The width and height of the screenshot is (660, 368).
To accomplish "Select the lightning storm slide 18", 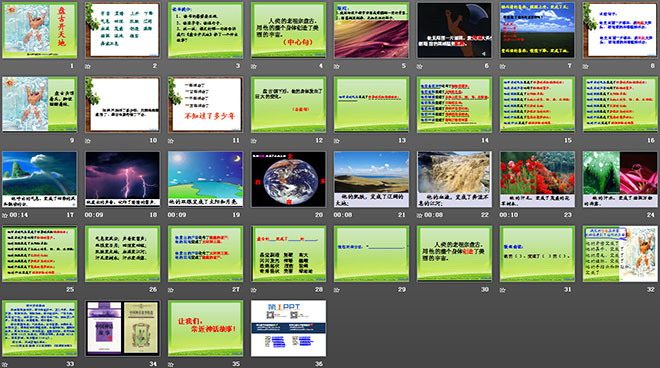I will (x=122, y=179).
